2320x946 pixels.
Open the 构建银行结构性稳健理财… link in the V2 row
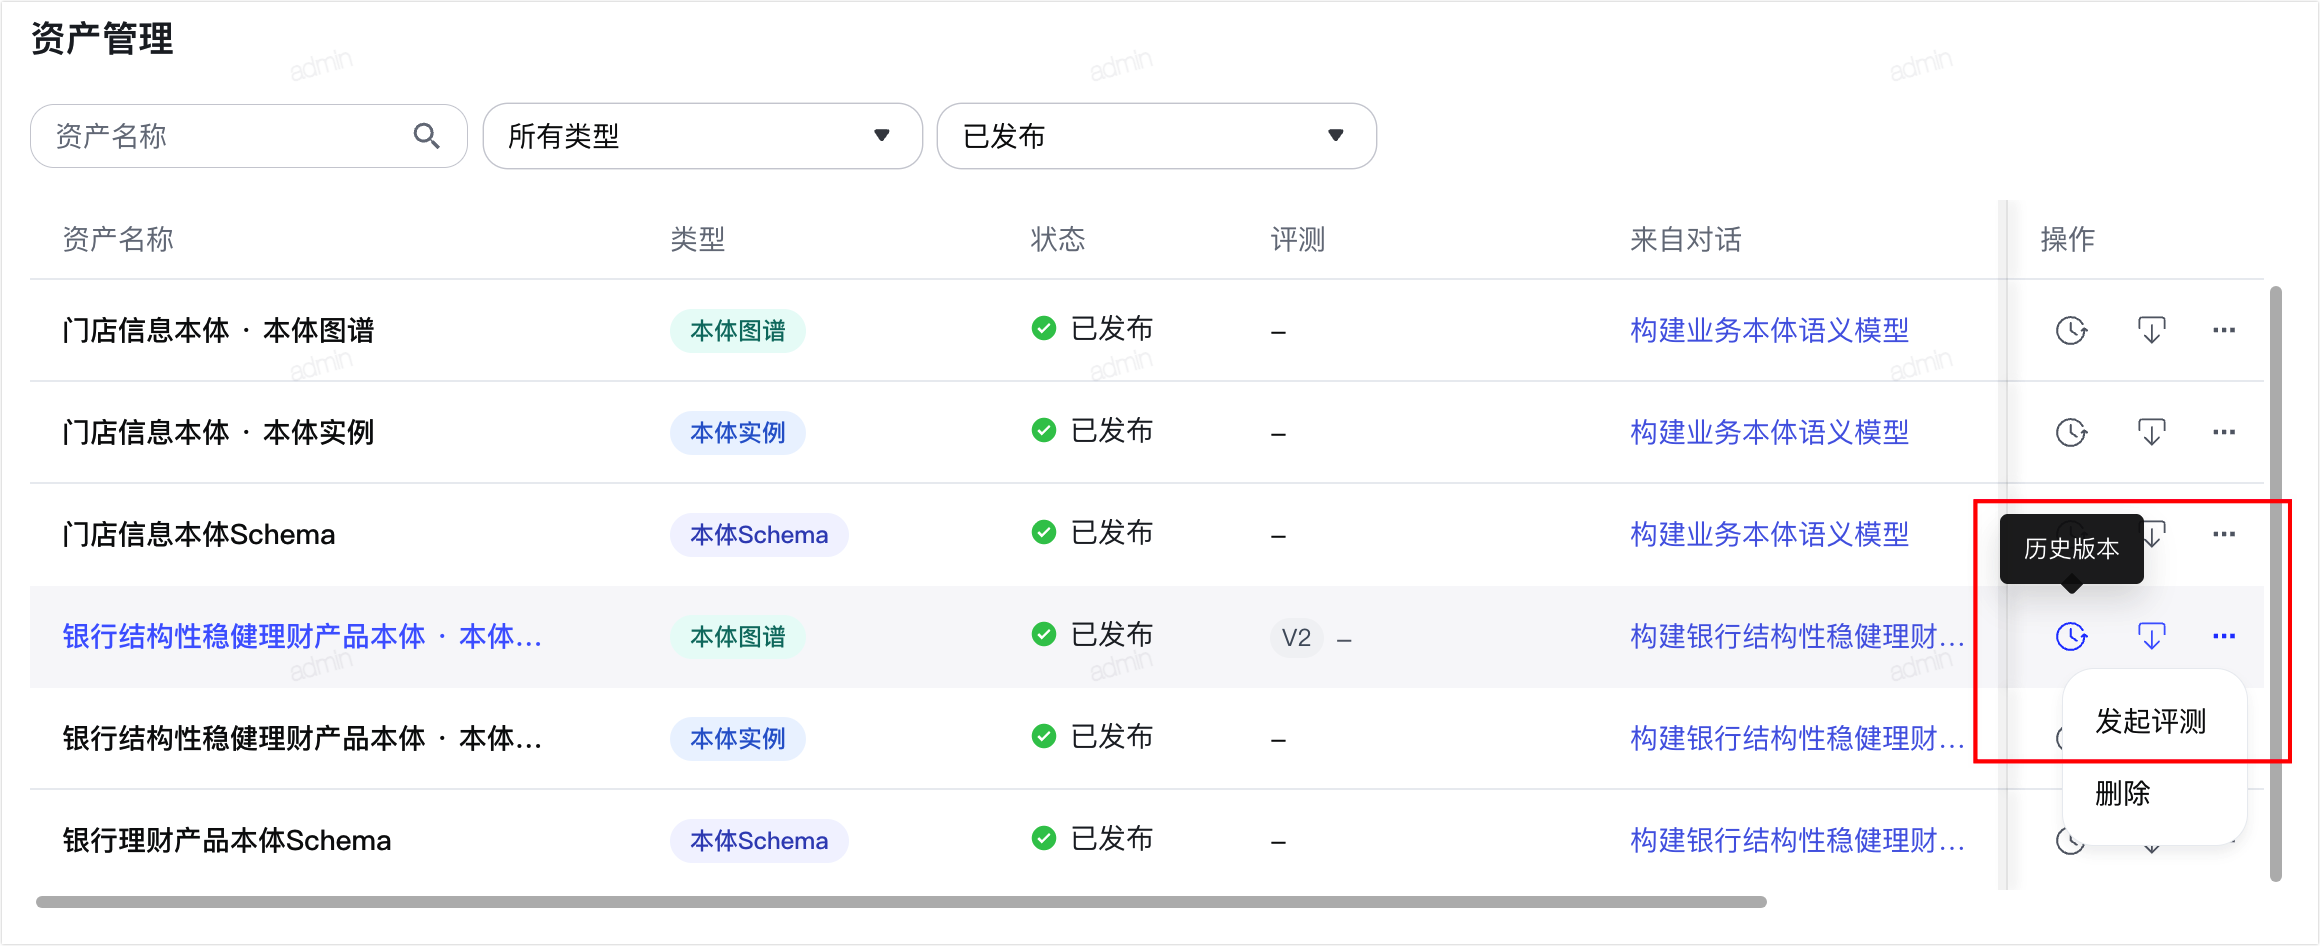click(x=1797, y=636)
